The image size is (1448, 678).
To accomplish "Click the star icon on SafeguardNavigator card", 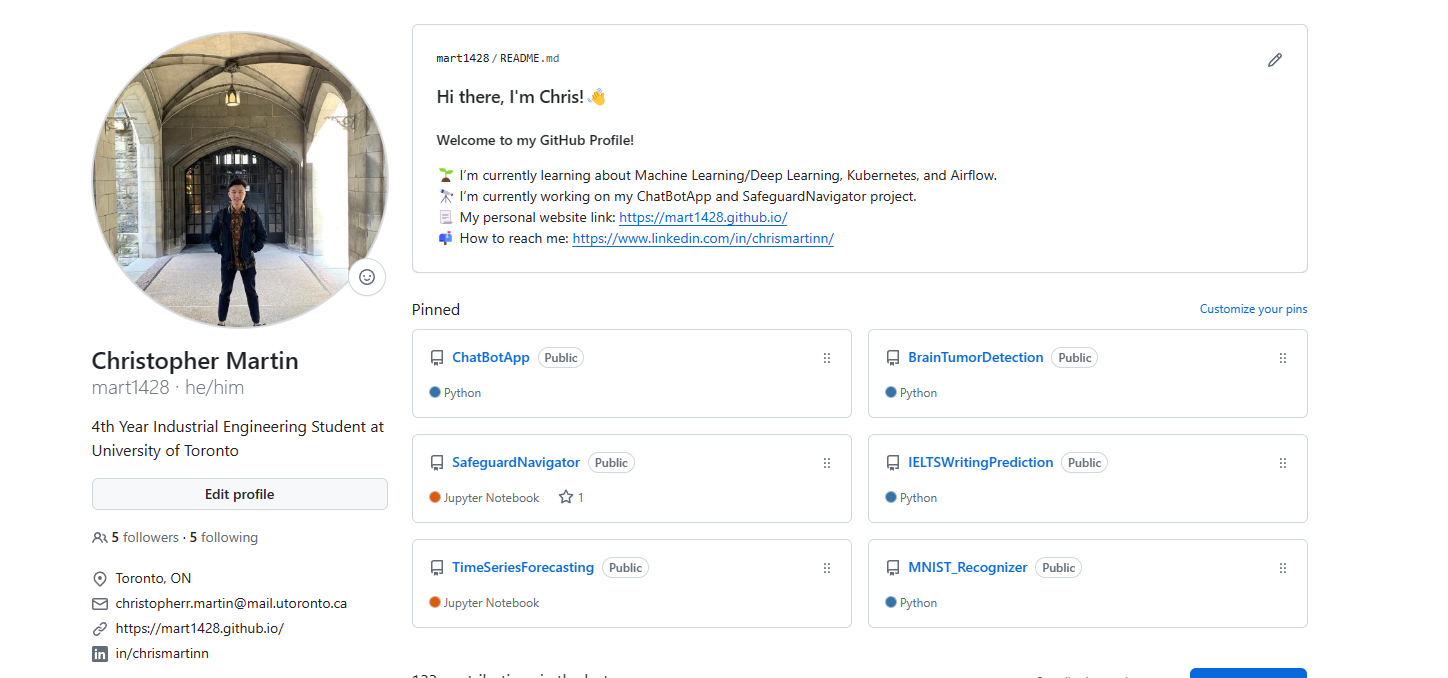I will point(566,497).
